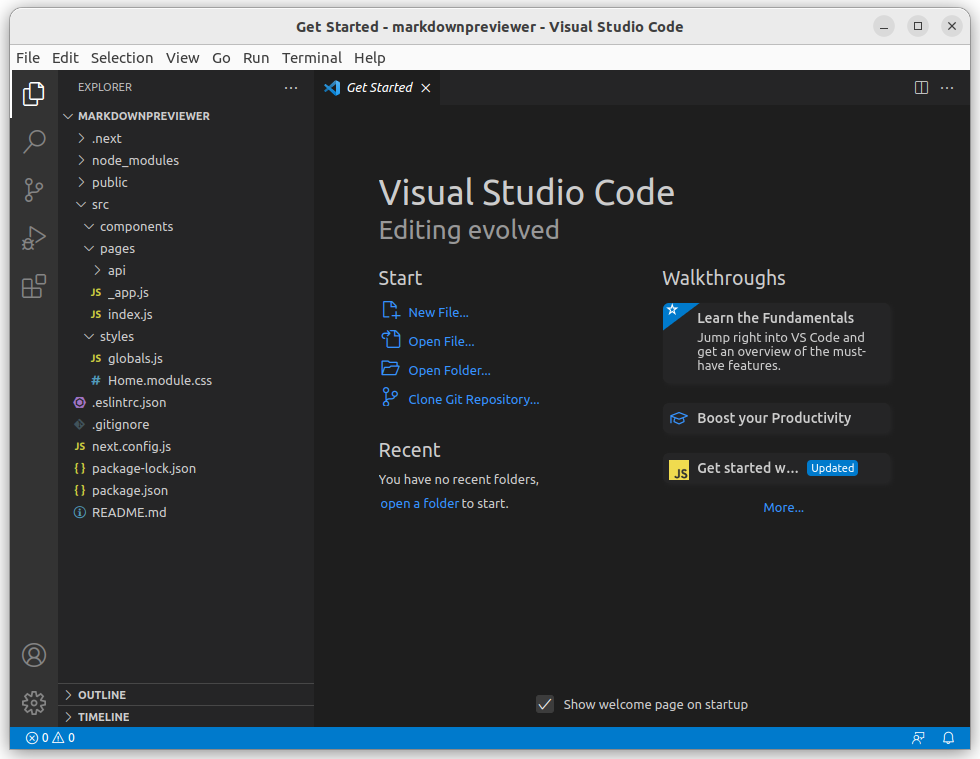Open the Learn the Fundamentals walkthrough
The height and width of the screenshot is (759, 980).
776,343
